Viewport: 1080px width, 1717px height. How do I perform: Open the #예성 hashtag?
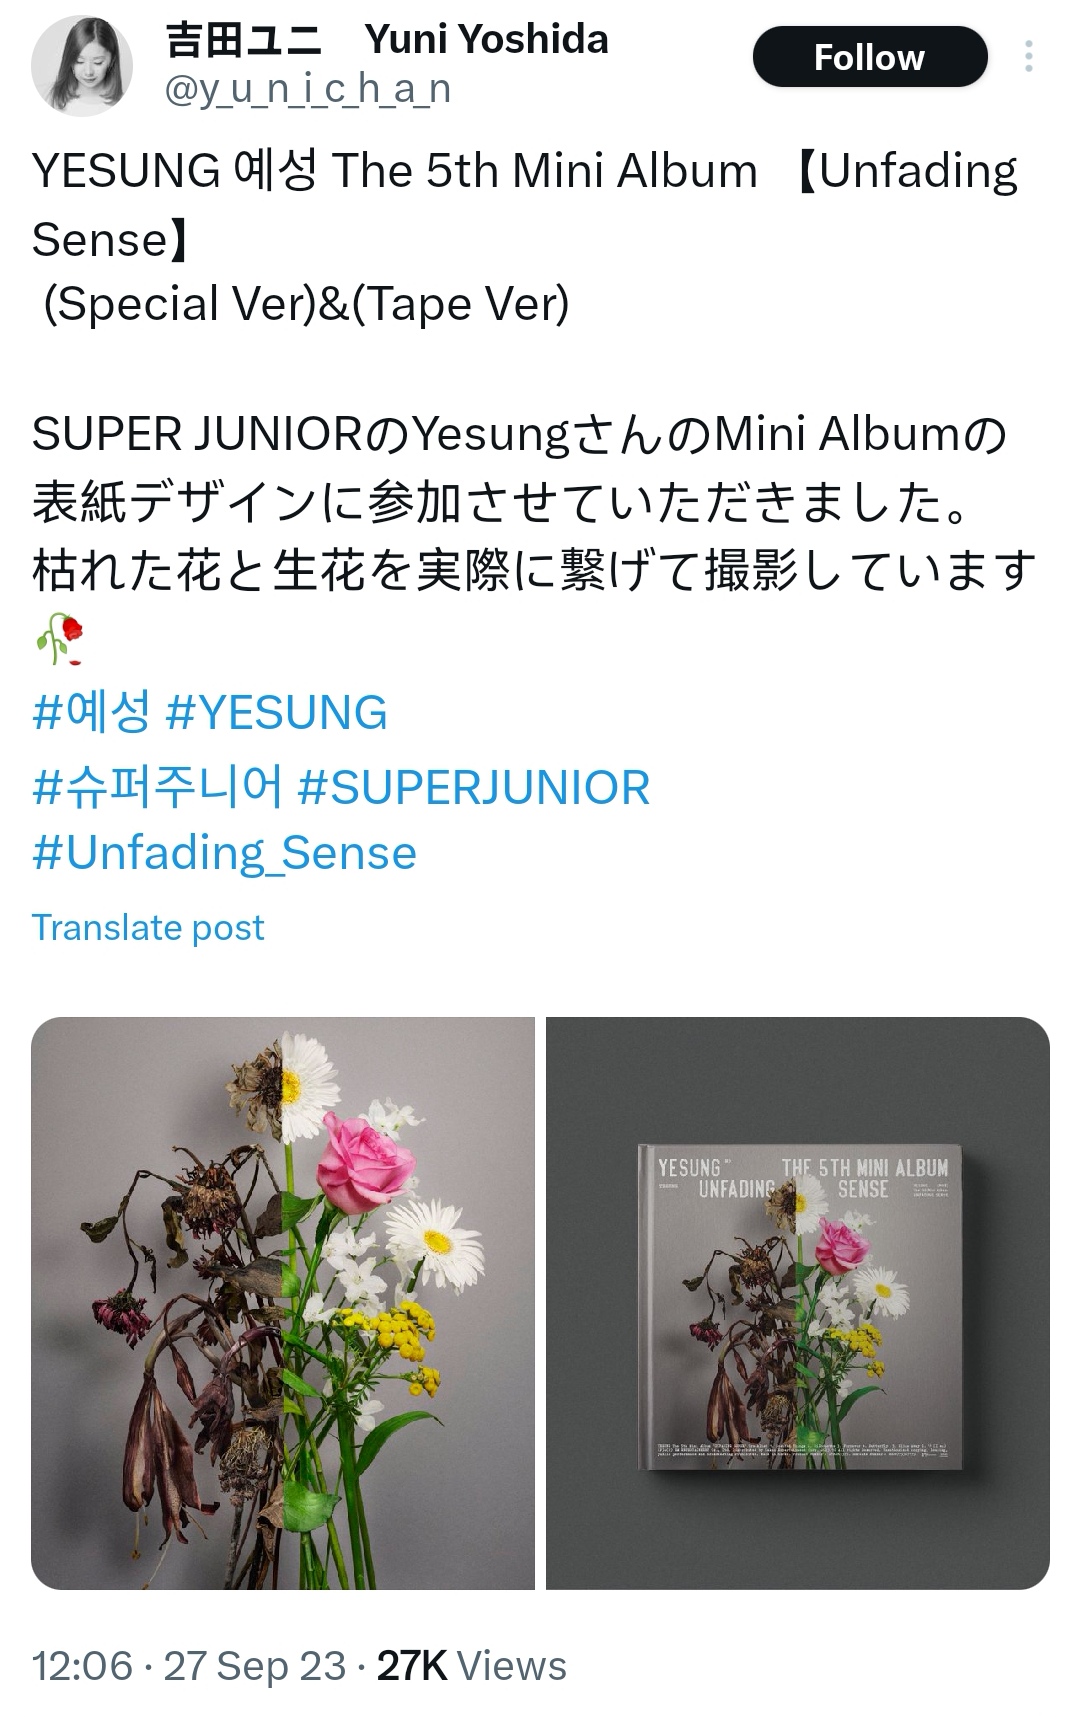pyautogui.click(x=91, y=713)
